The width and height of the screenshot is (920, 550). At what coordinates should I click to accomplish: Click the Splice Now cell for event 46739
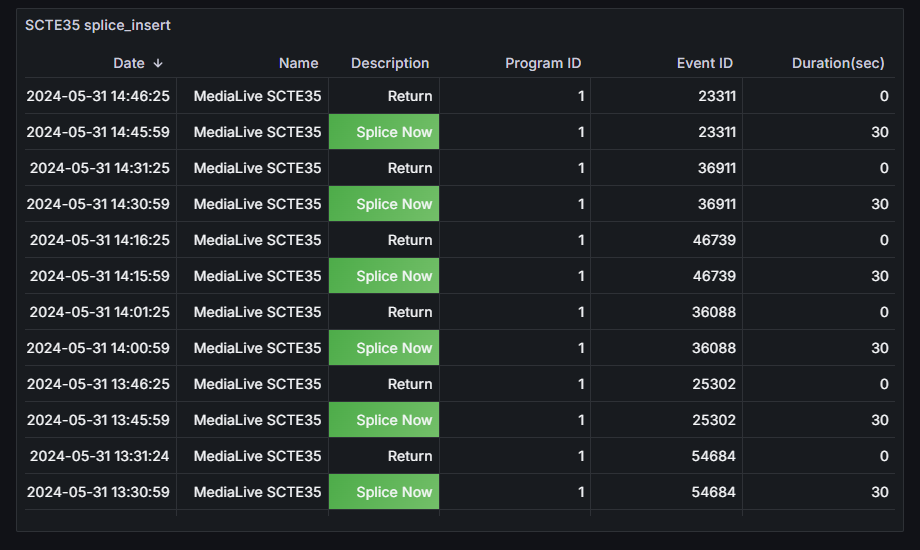(x=394, y=276)
